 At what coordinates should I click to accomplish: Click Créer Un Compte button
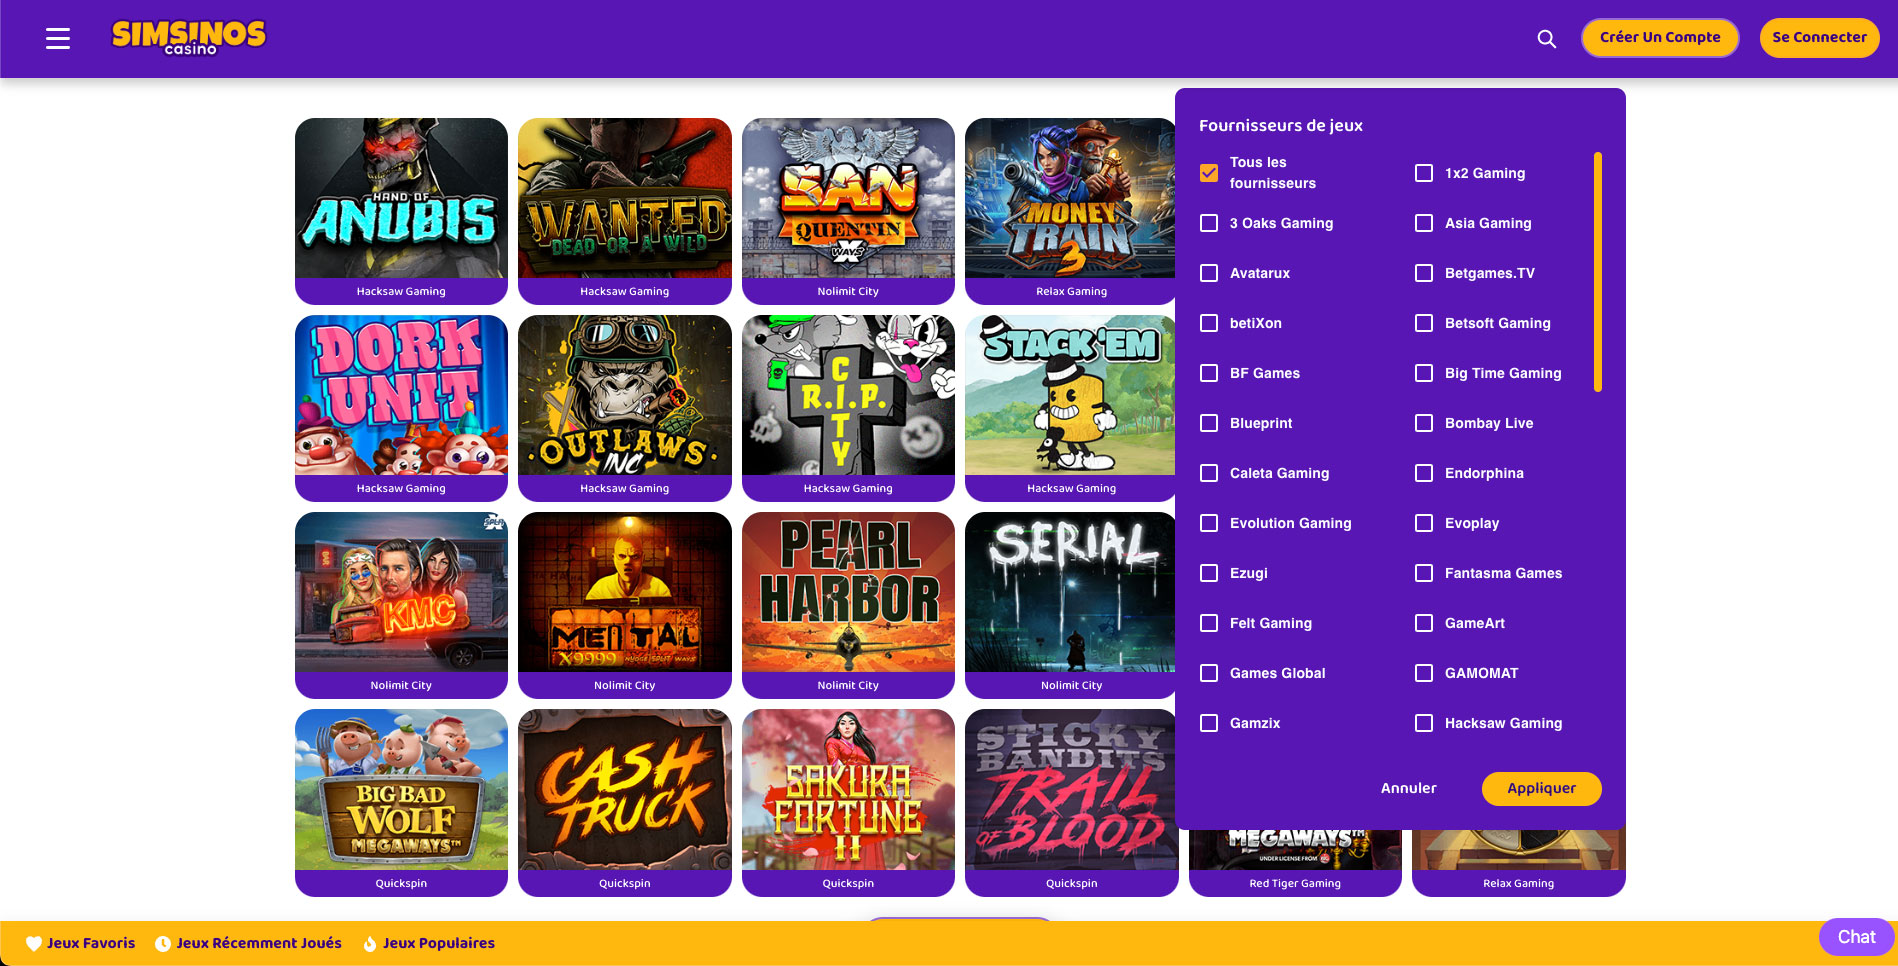(x=1660, y=38)
